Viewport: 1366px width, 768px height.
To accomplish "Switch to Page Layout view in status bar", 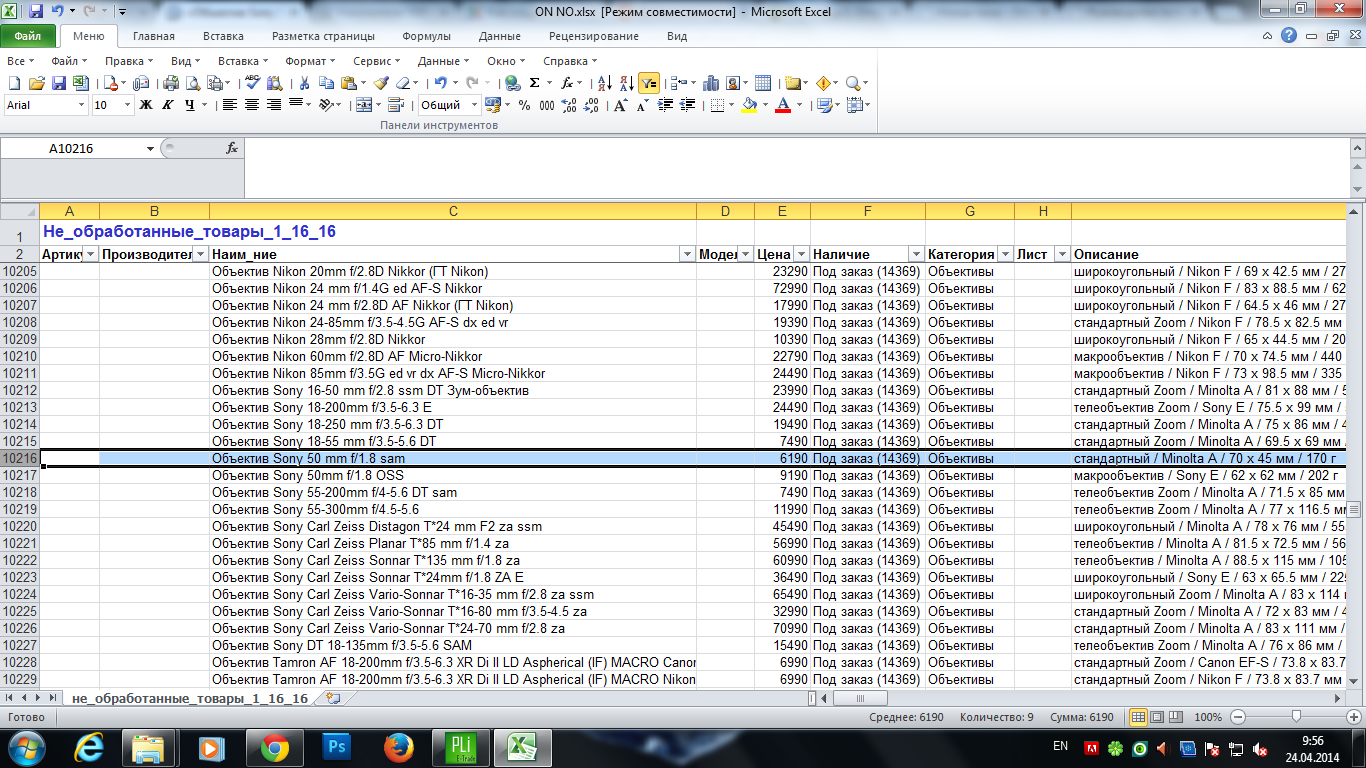I will (x=1158, y=717).
